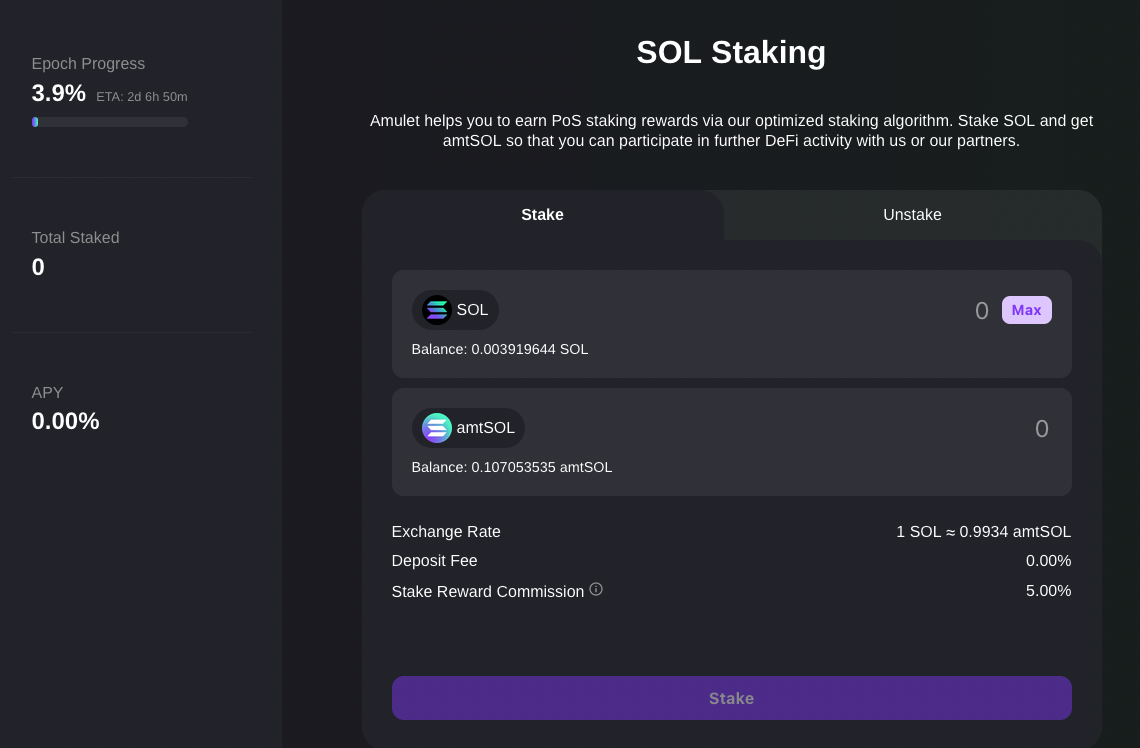Open Stake Reward Commission info icon

tap(596, 590)
